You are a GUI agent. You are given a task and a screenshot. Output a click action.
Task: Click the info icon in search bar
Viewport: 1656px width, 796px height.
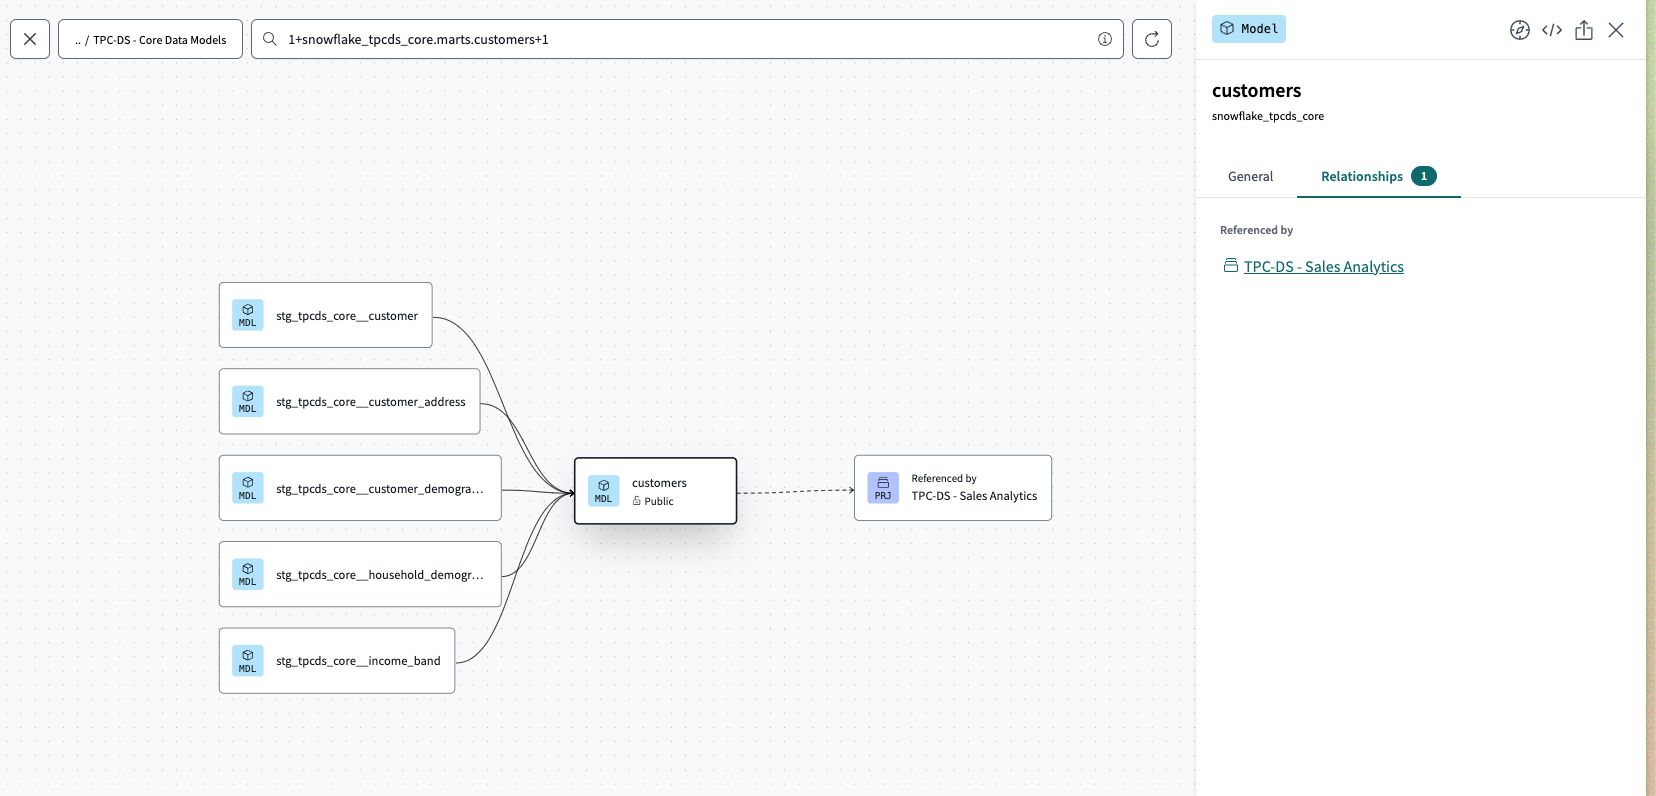[x=1104, y=39]
